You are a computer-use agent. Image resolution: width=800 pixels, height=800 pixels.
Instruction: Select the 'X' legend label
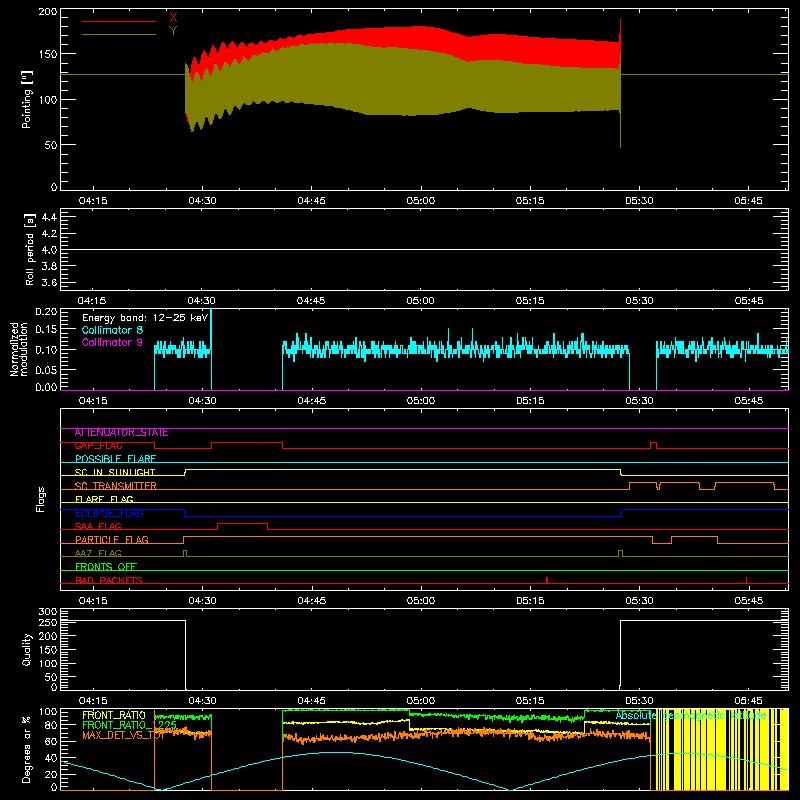tap(173, 17)
